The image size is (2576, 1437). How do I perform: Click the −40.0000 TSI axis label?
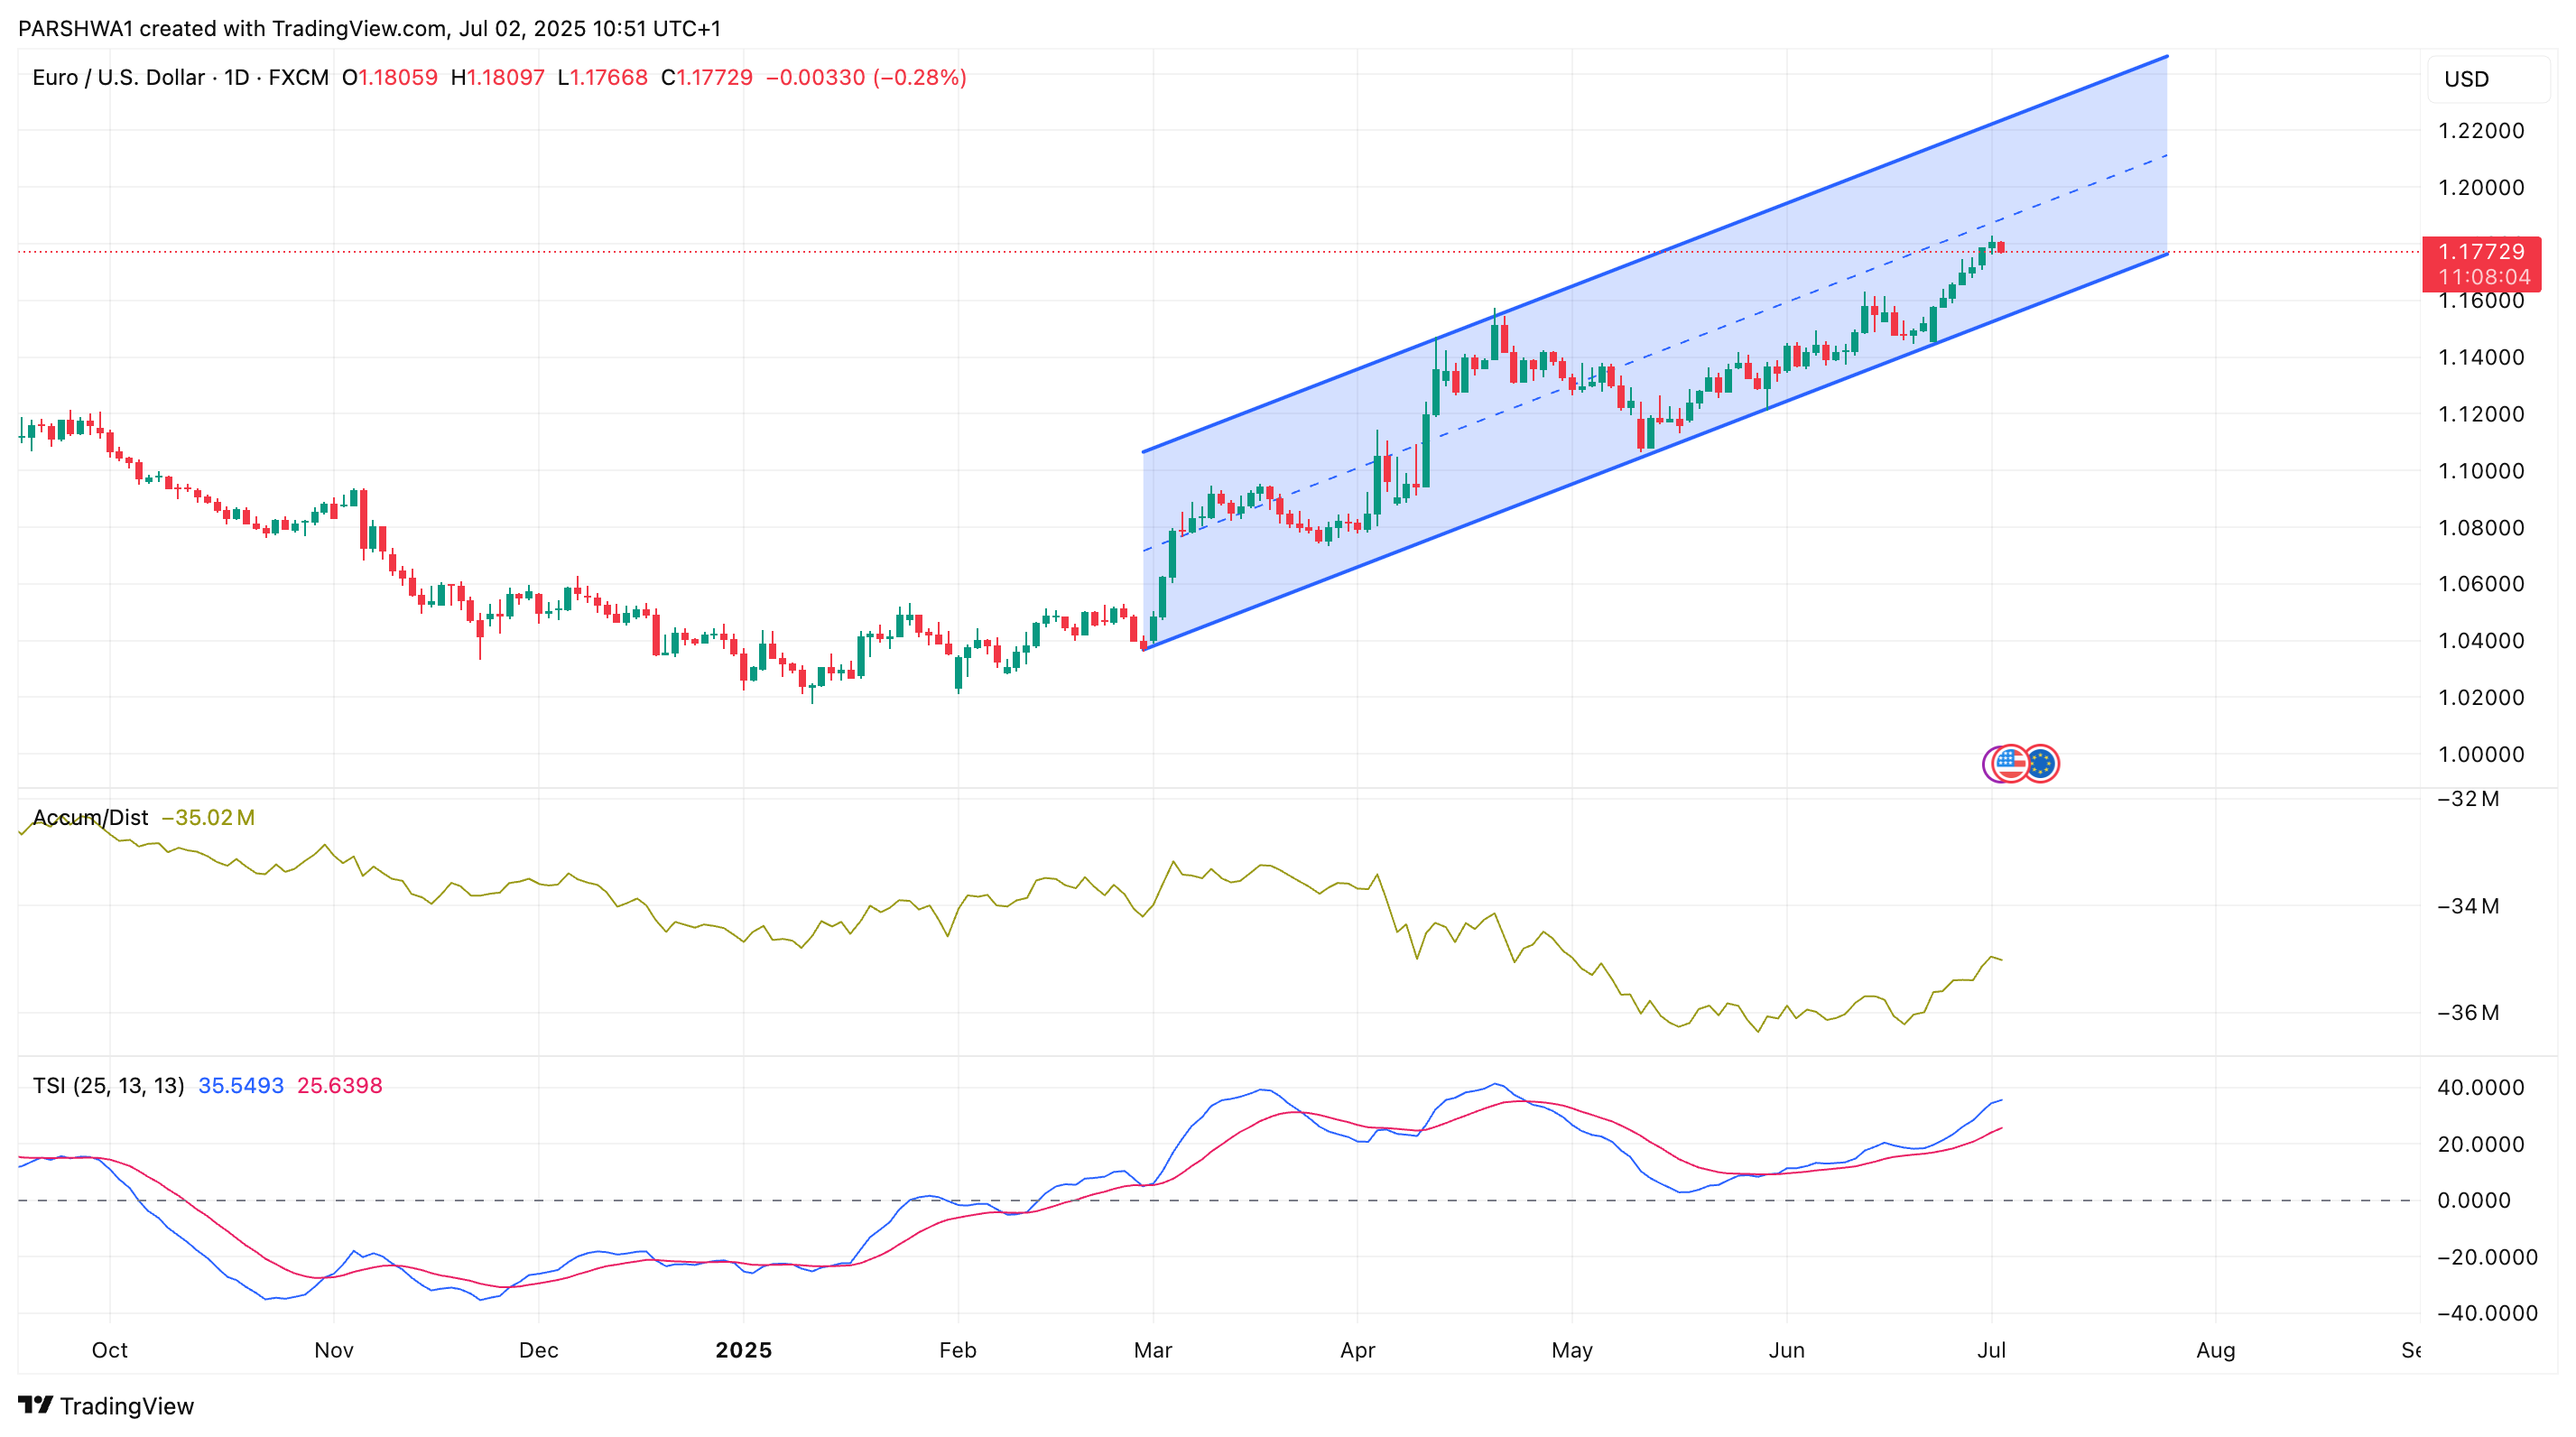coord(2487,1313)
